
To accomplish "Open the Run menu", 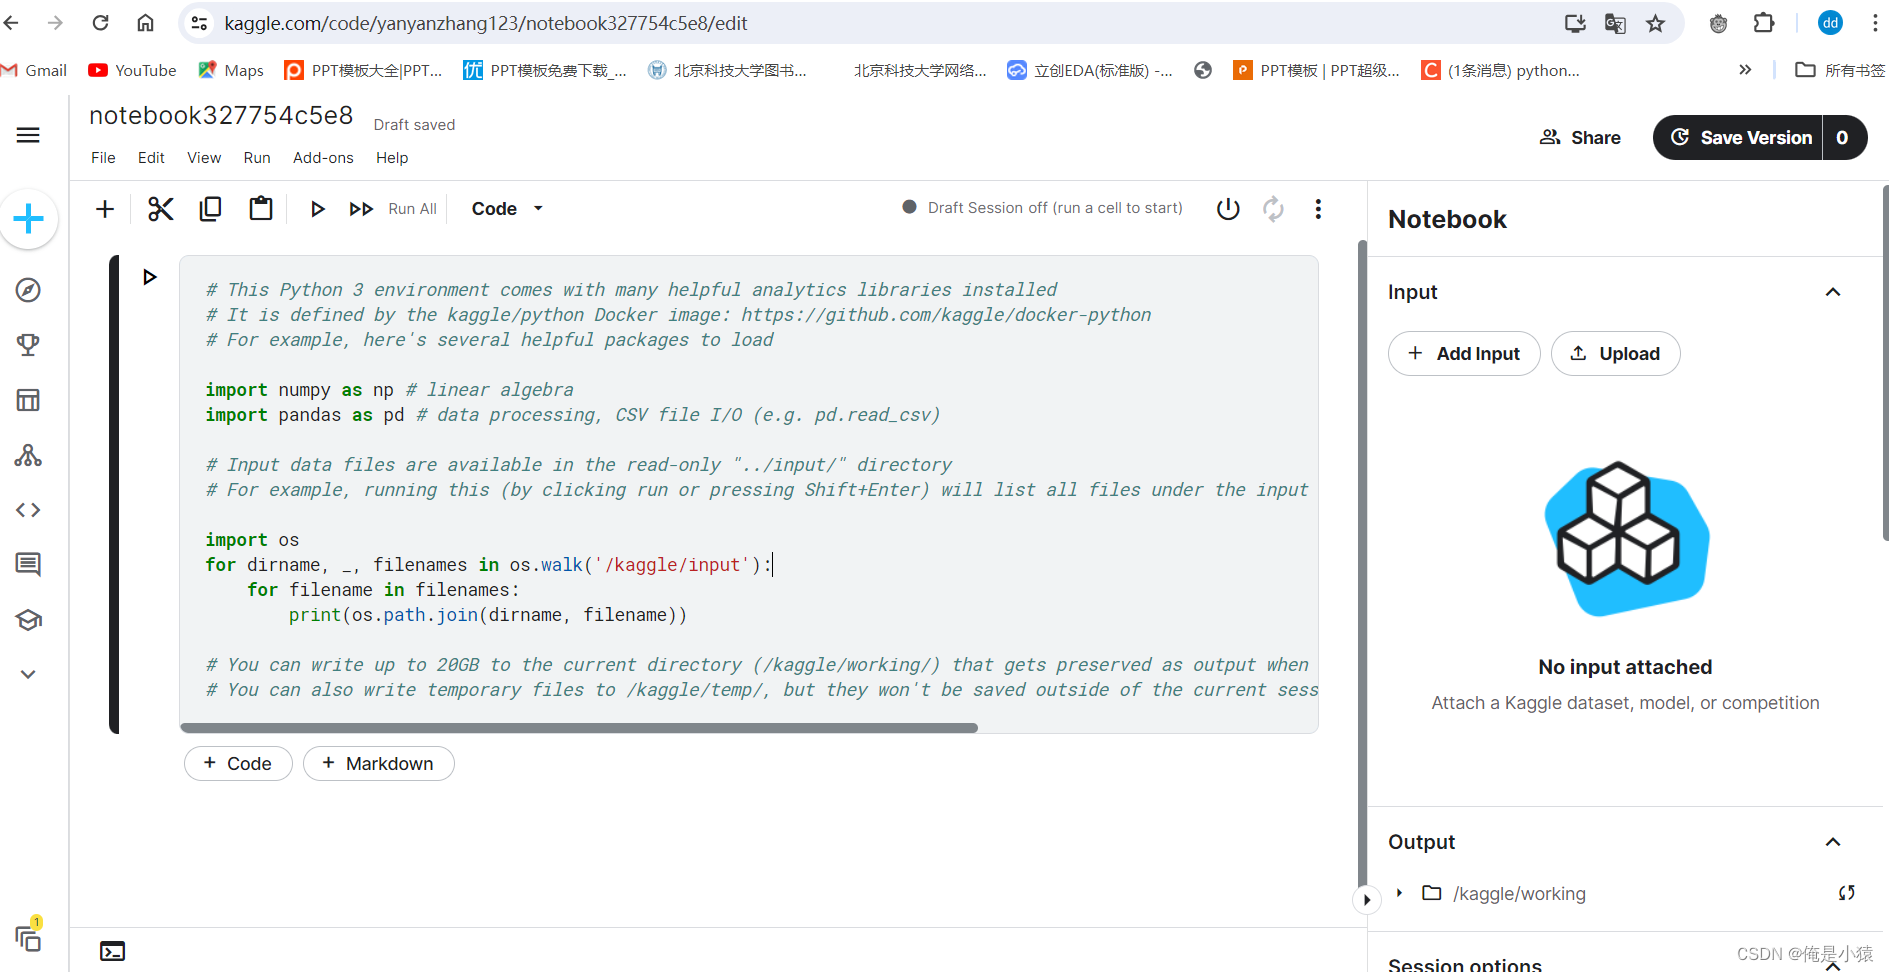I will [256, 157].
